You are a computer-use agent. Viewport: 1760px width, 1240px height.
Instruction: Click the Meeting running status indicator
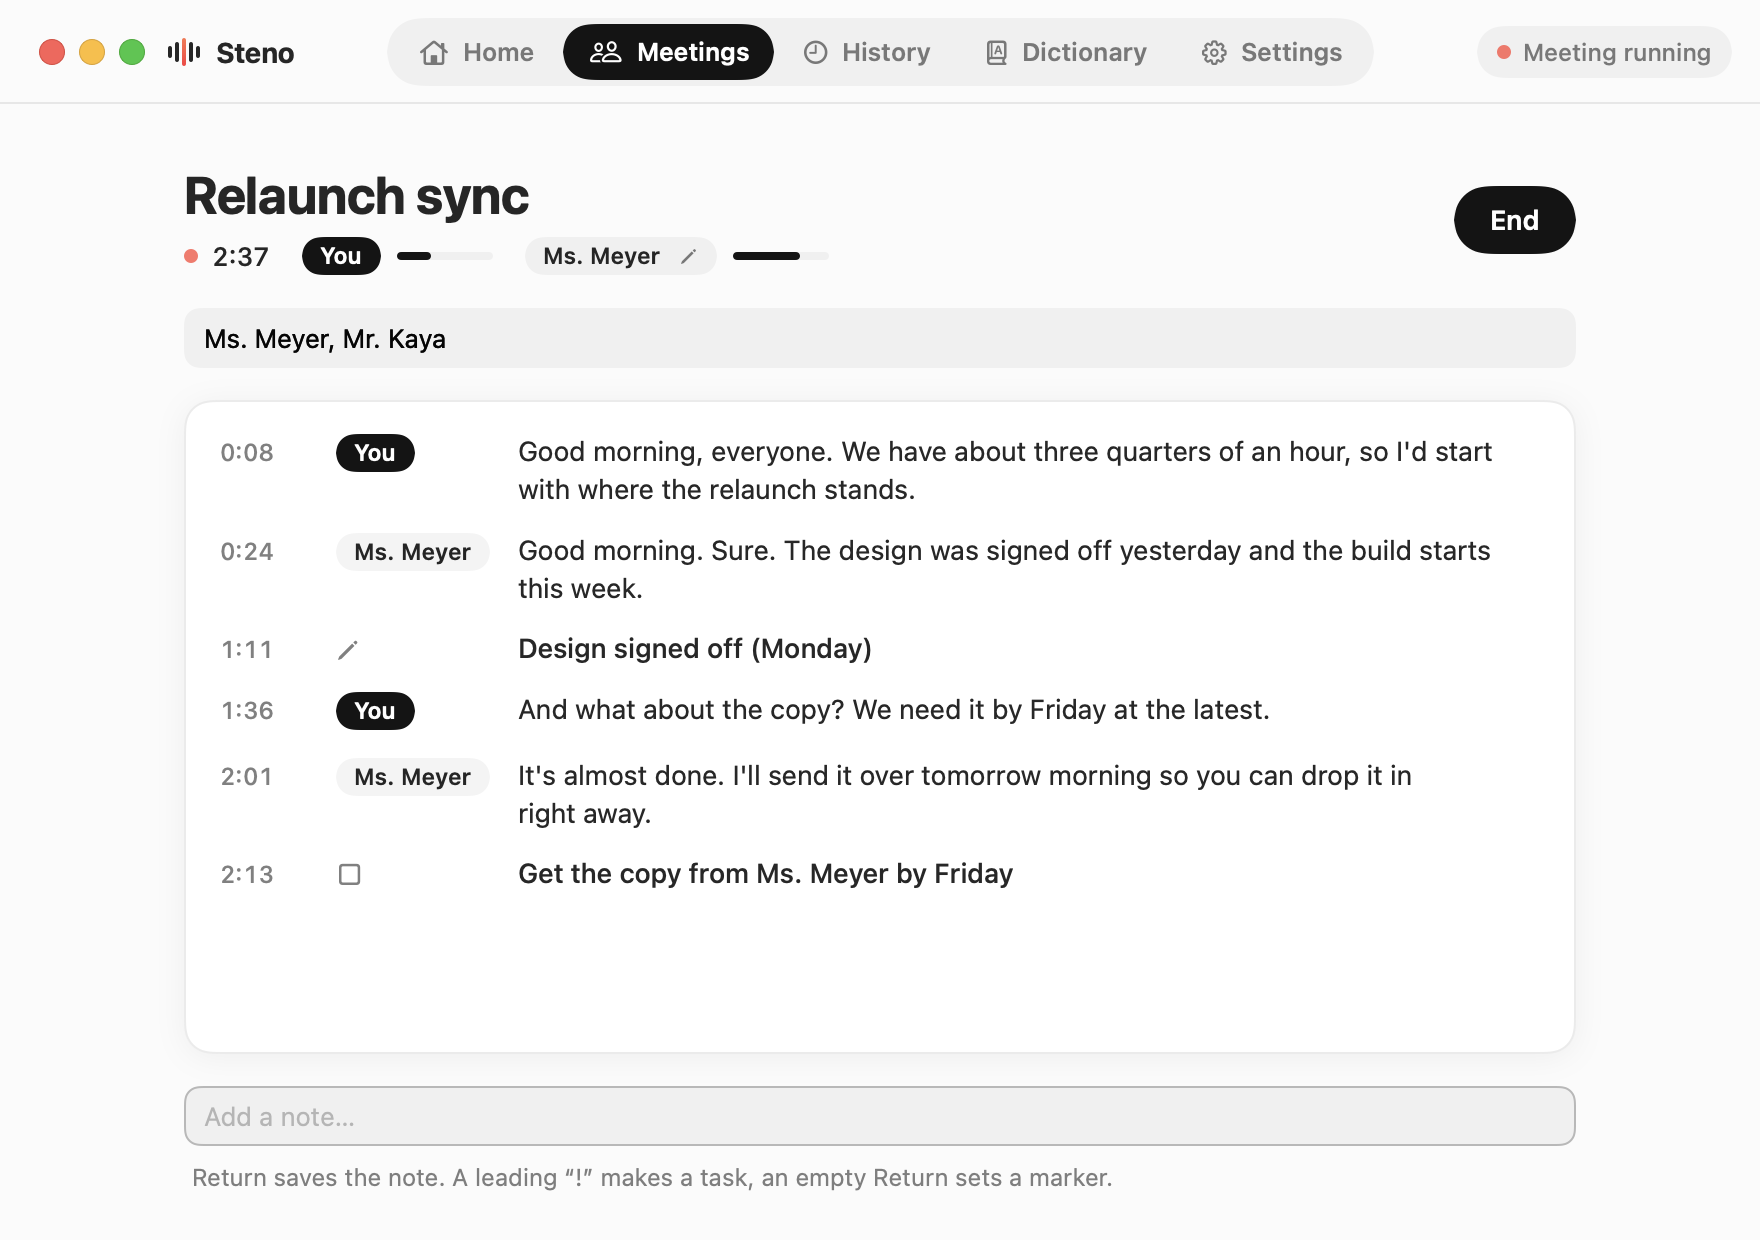pyautogui.click(x=1604, y=52)
